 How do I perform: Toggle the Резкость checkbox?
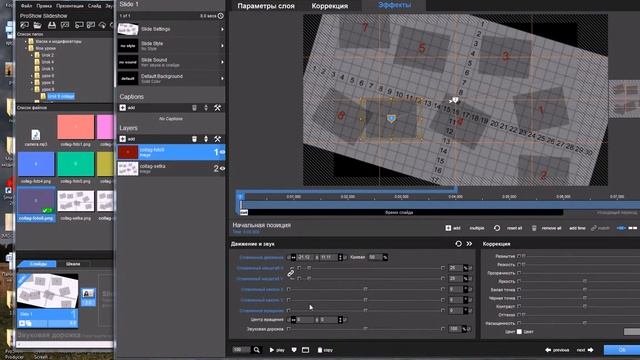point(519,264)
